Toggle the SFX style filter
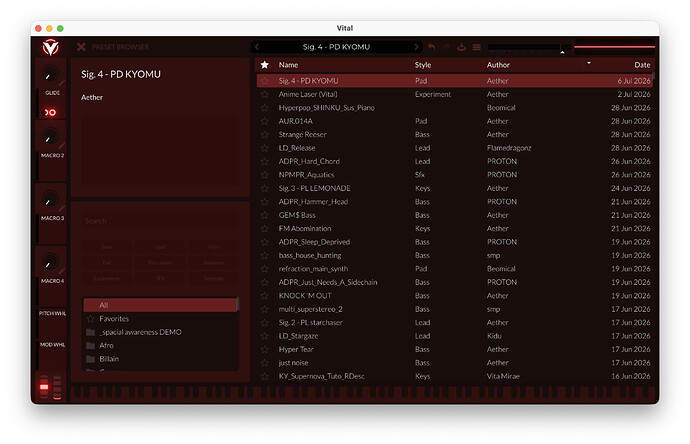690x444 pixels. pyautogui.click(x=160, y=279)
